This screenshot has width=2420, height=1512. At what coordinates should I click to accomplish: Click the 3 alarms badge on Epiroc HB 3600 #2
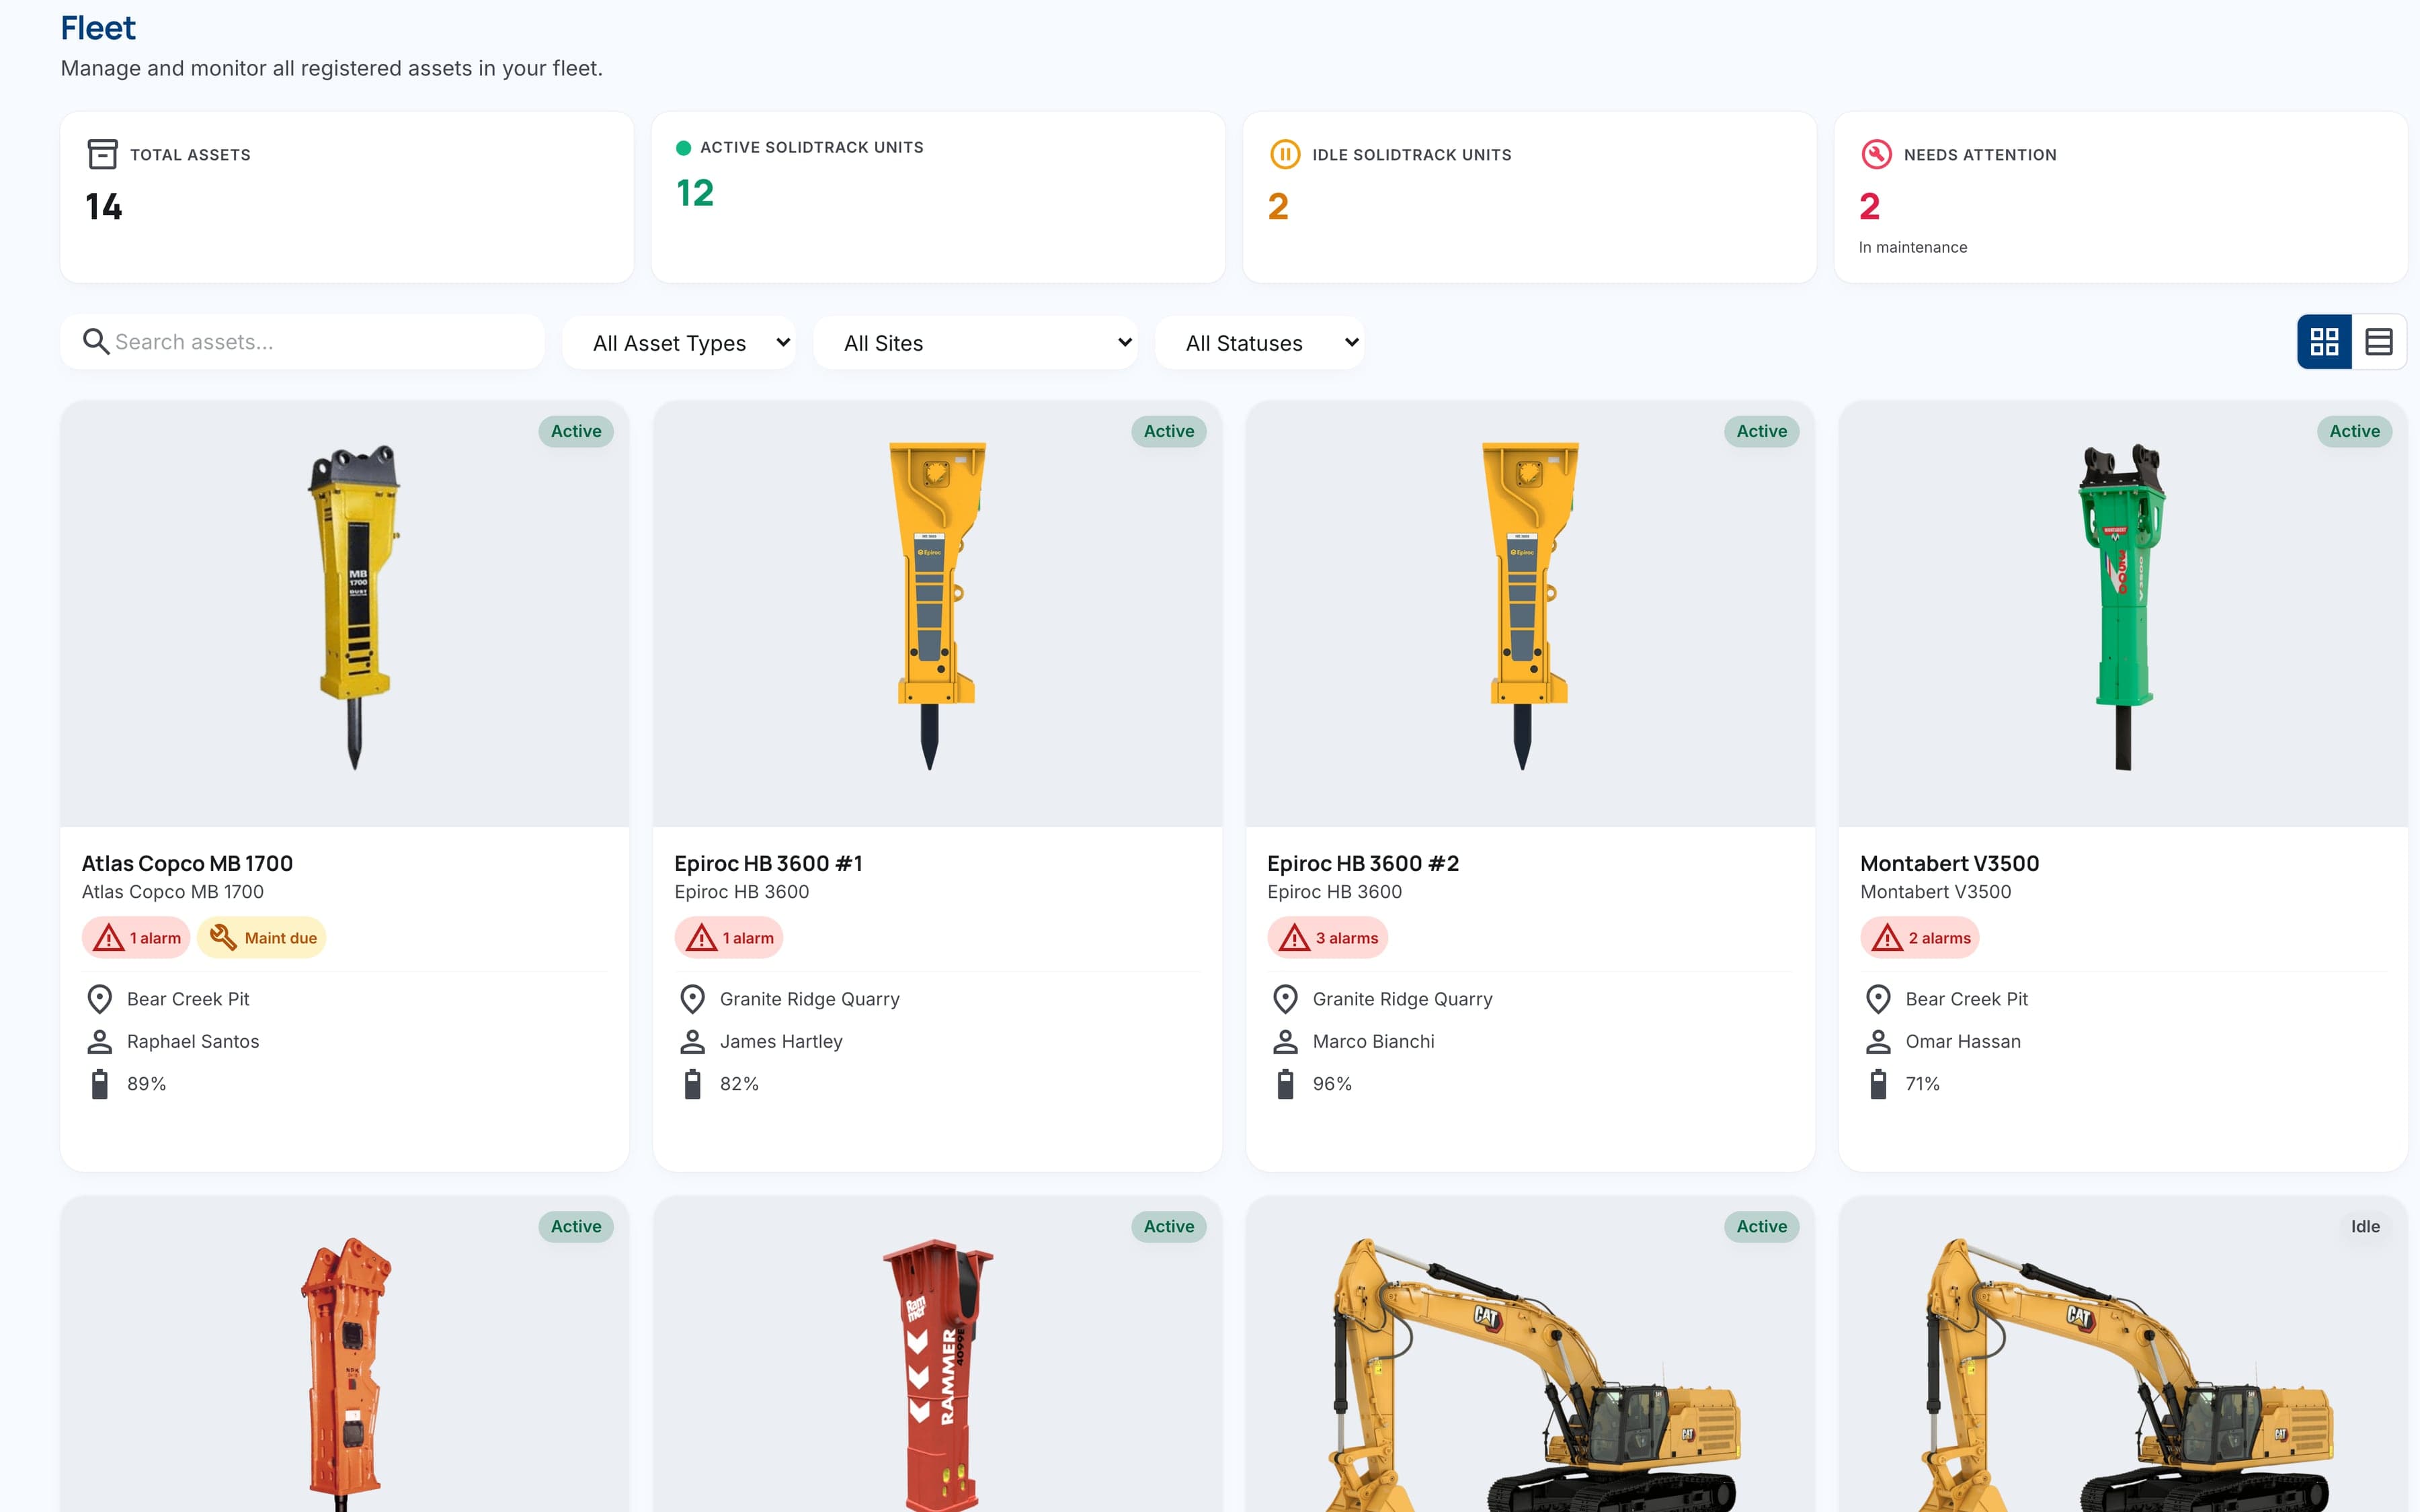(x=1327, y=938)
